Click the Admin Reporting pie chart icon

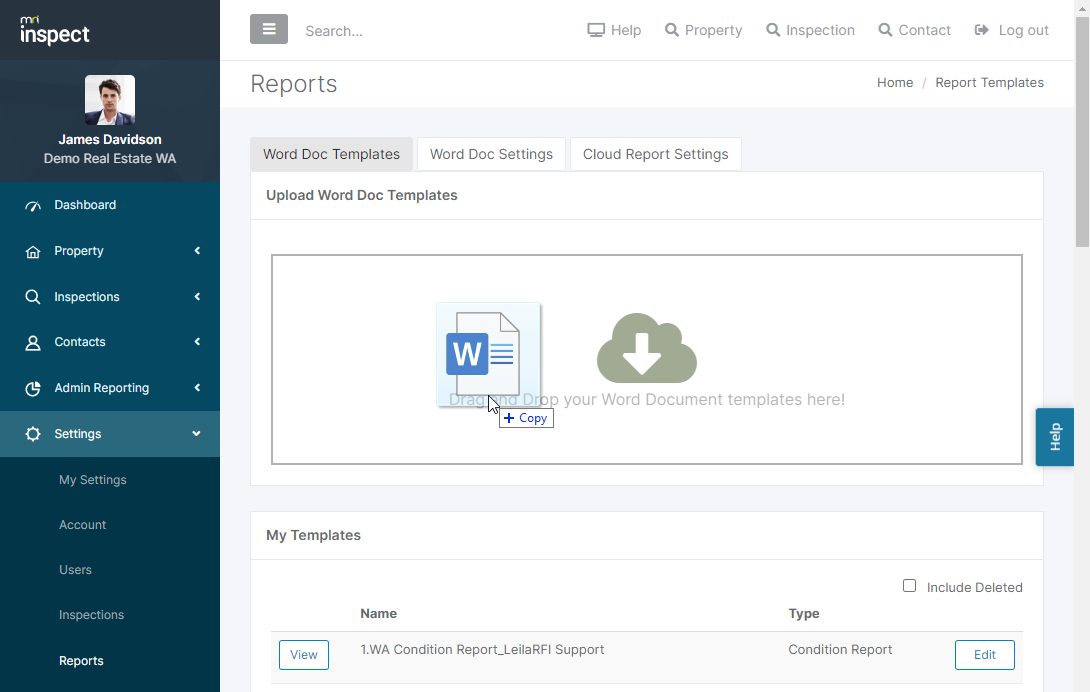[x=33, y=389]
